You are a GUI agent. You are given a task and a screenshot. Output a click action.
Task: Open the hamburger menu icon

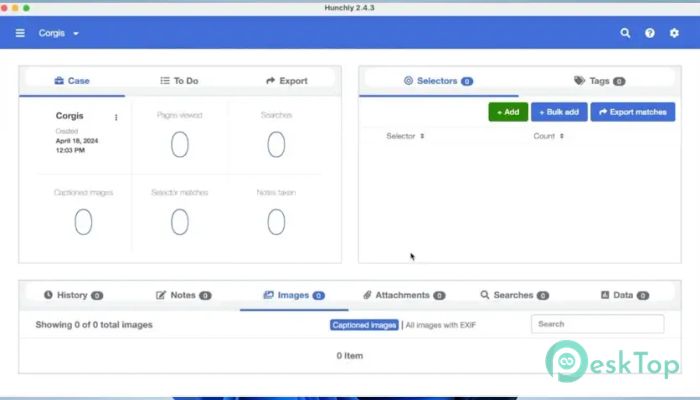(x=20, y=33)
